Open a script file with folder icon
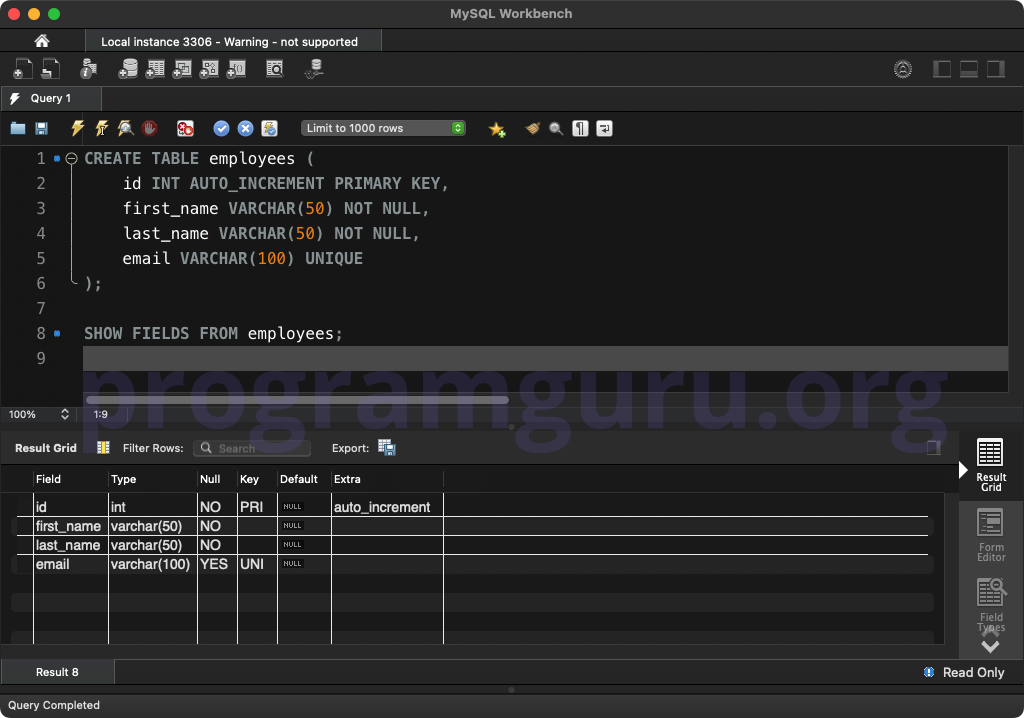The width and height of the screenshot is (1024, 718). coord(18,128)
